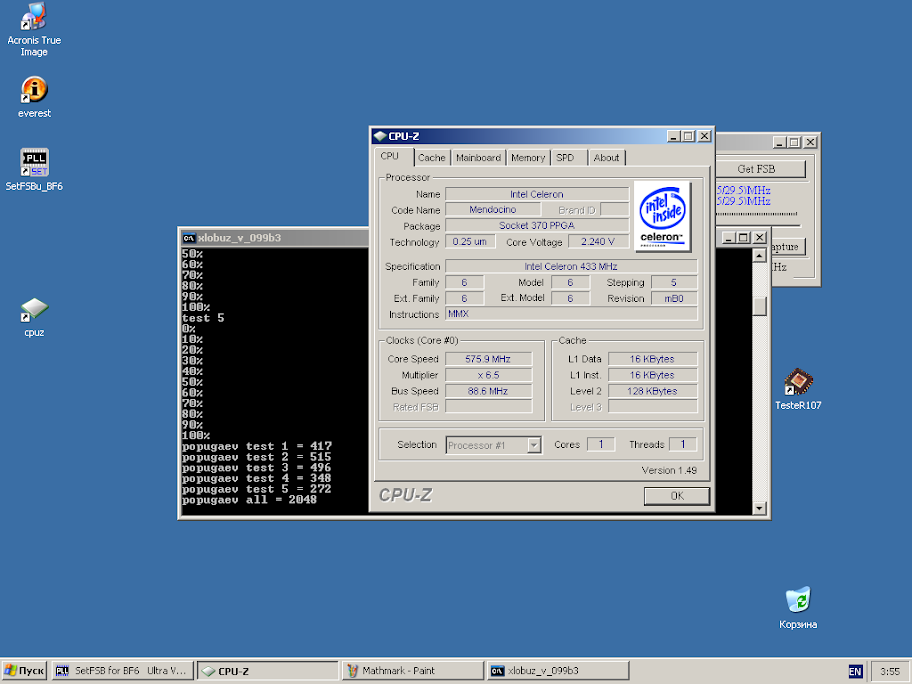The width and height of the screenshot is (912, 684).
Task: Open the TesteR107 desktop icon
Action: [x=798, y=389]
